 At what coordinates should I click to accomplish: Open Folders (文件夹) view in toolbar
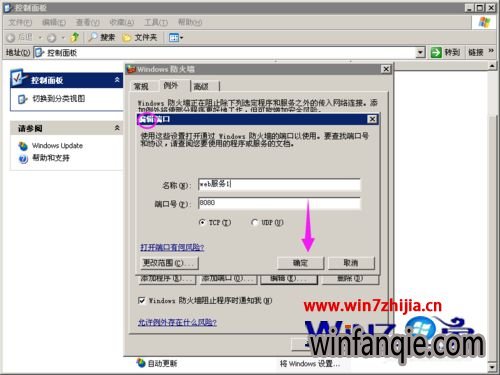click(x=140, y=38)
